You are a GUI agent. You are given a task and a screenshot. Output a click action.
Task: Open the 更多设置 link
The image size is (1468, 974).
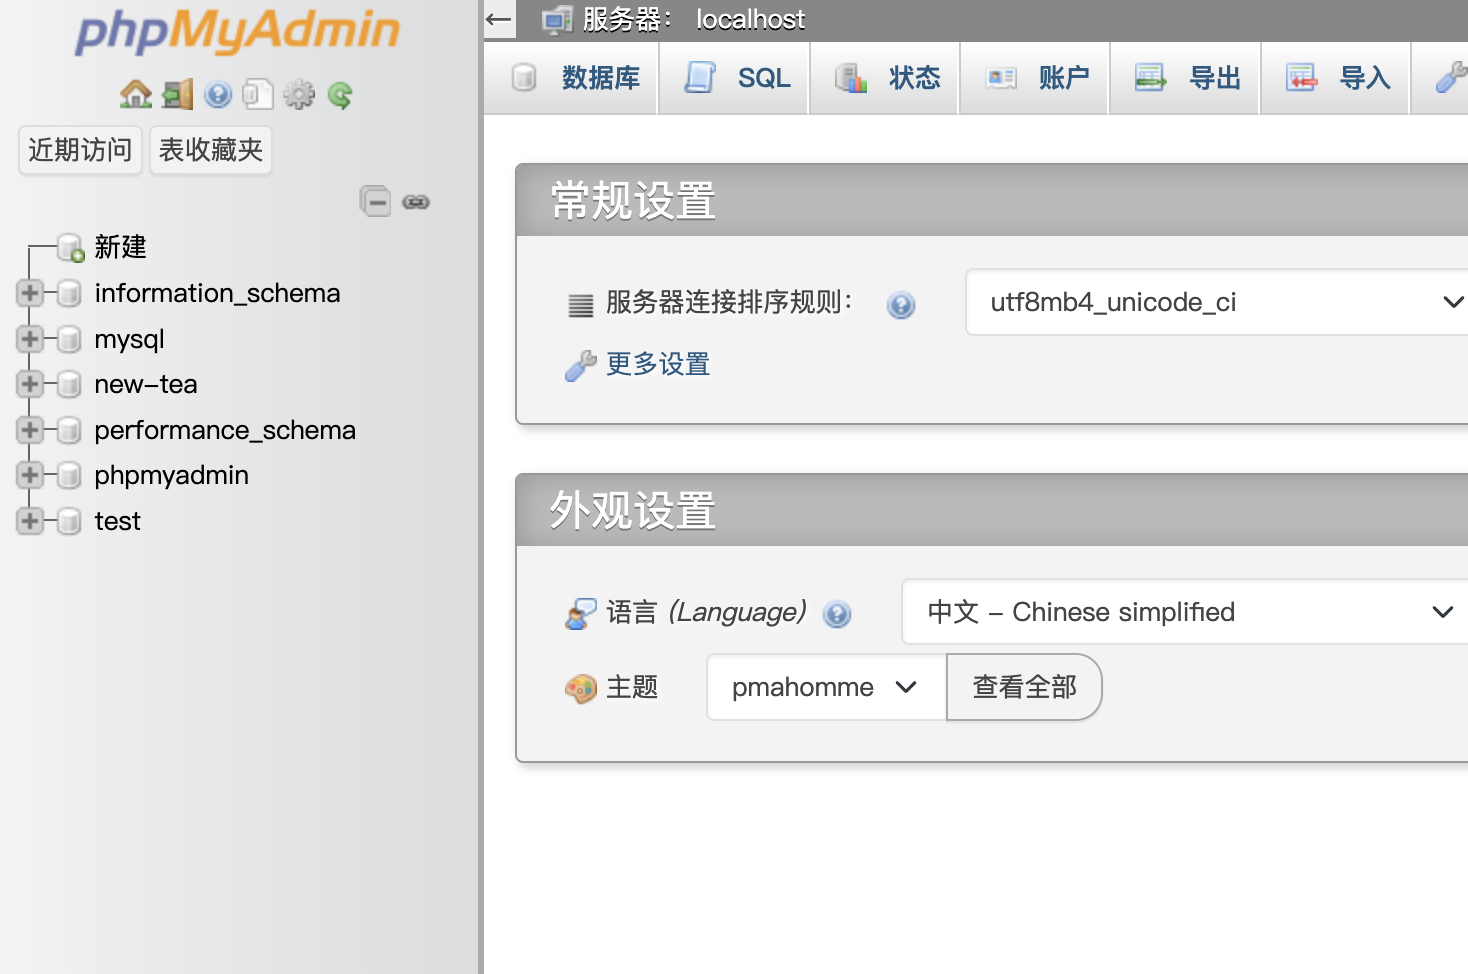click(x=658, y=364)
